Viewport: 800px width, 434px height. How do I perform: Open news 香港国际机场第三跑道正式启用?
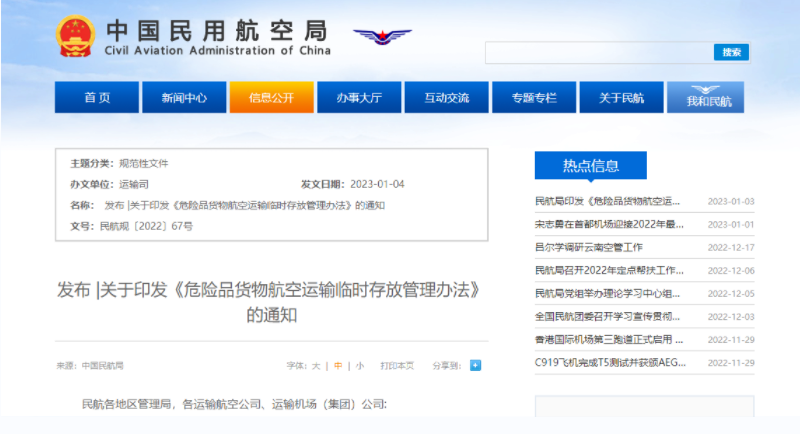point(609,340)
